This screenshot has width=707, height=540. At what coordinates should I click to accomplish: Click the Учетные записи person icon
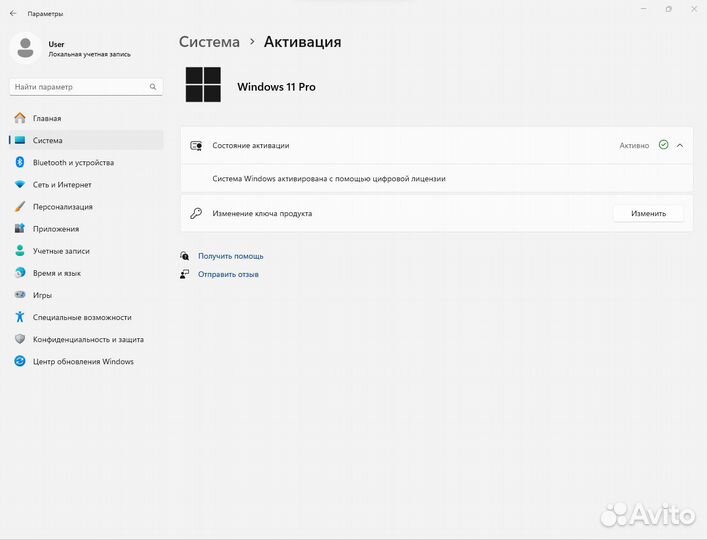pyautogui.click(x=20, y=251)
